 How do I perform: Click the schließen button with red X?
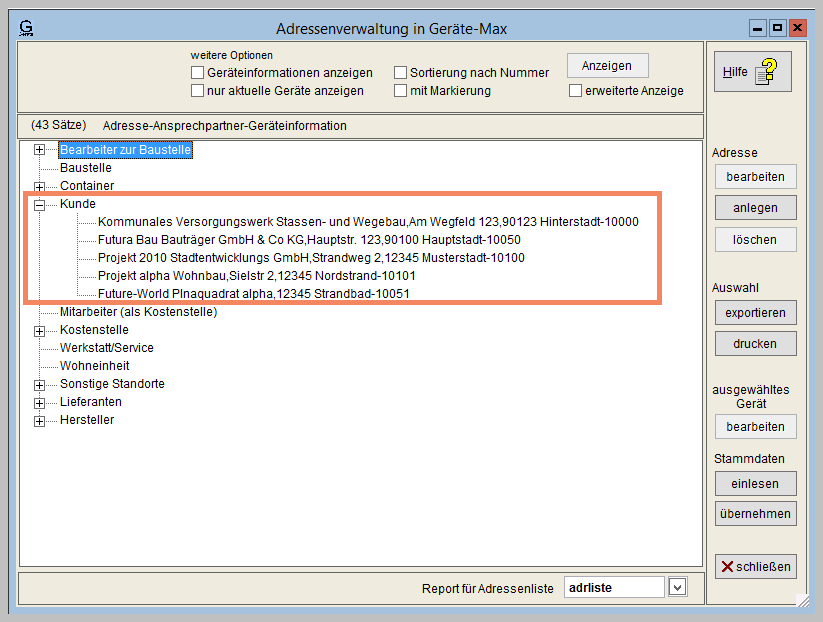click(755, 566)
